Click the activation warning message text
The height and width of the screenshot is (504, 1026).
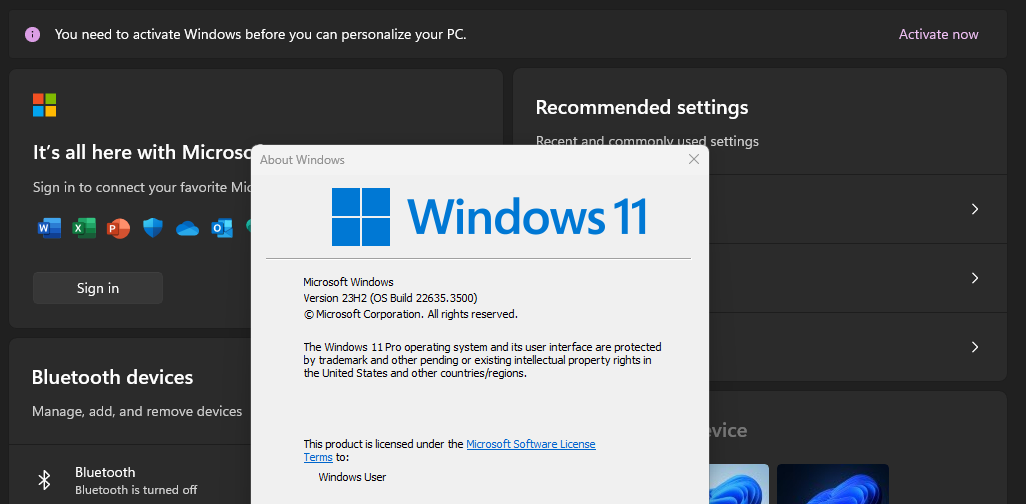click(x=260, y=35)
